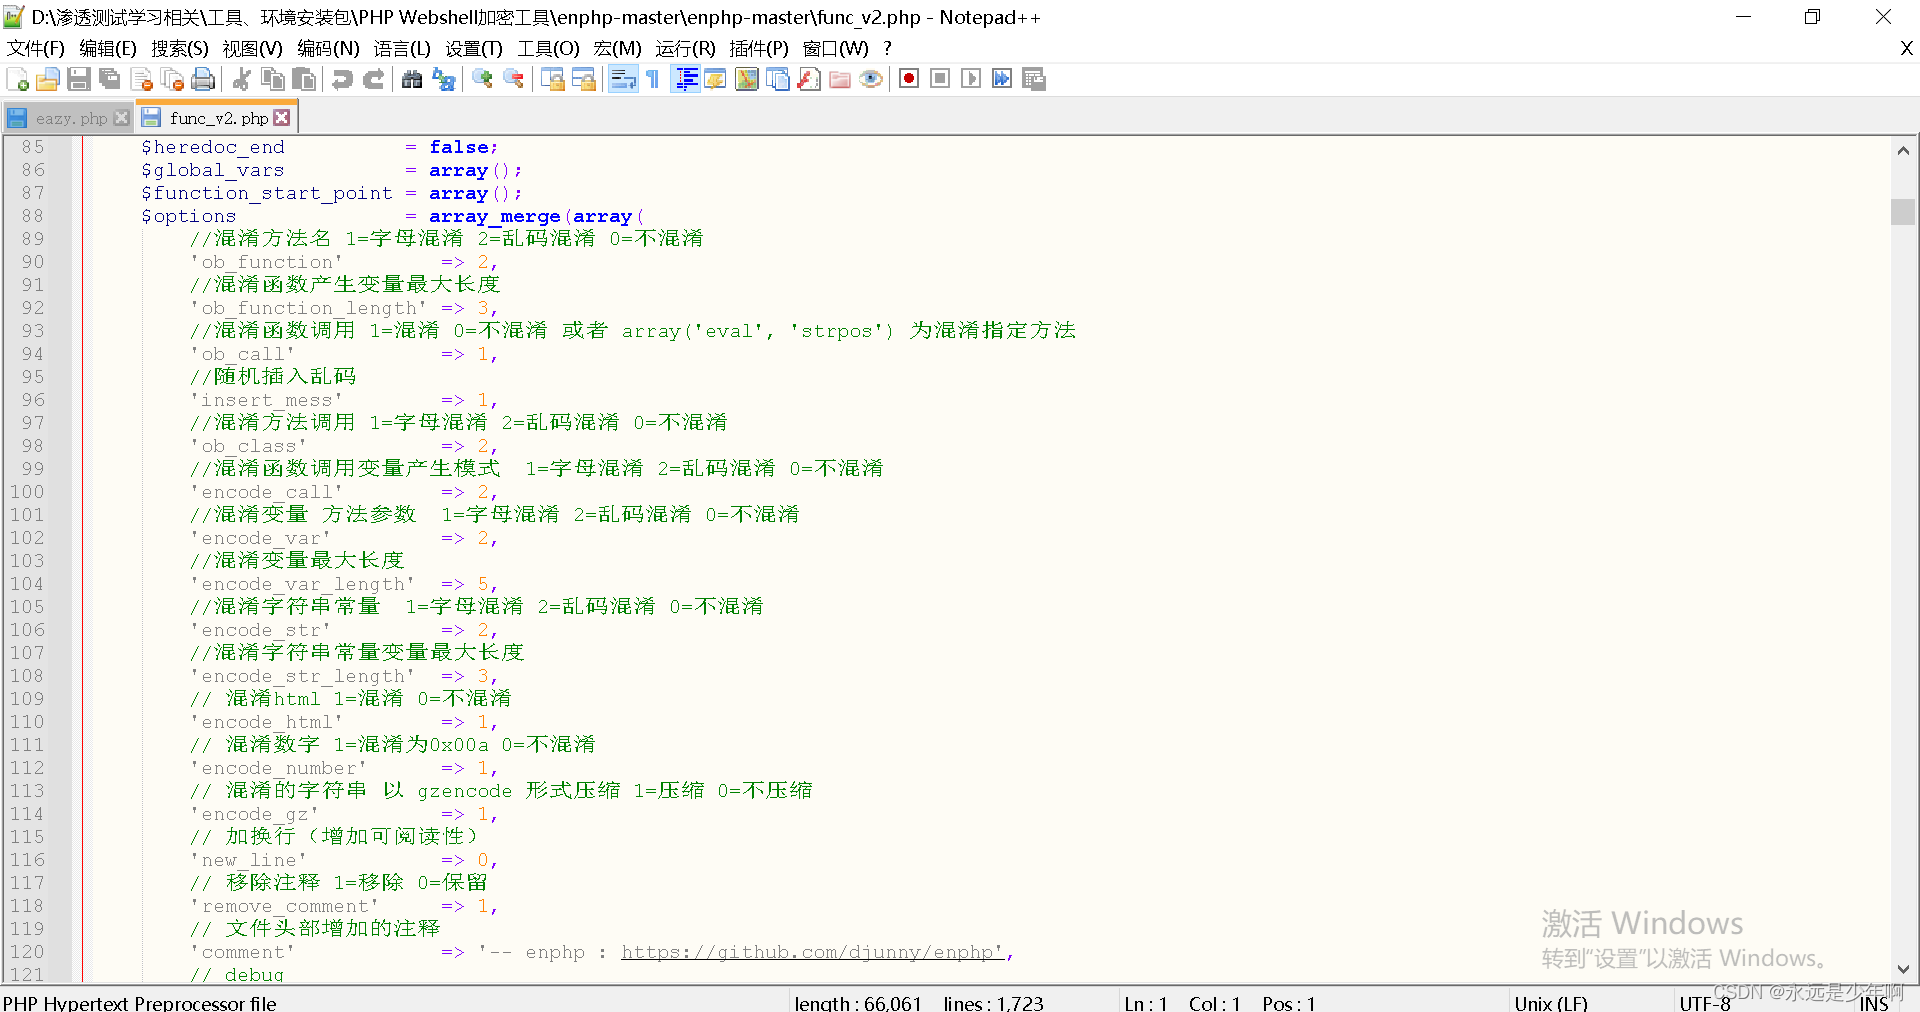Close the func_v2.php tab
Image resolution: width=1920 pixels, height=1012 pixels.
click(x=282, y=118)
